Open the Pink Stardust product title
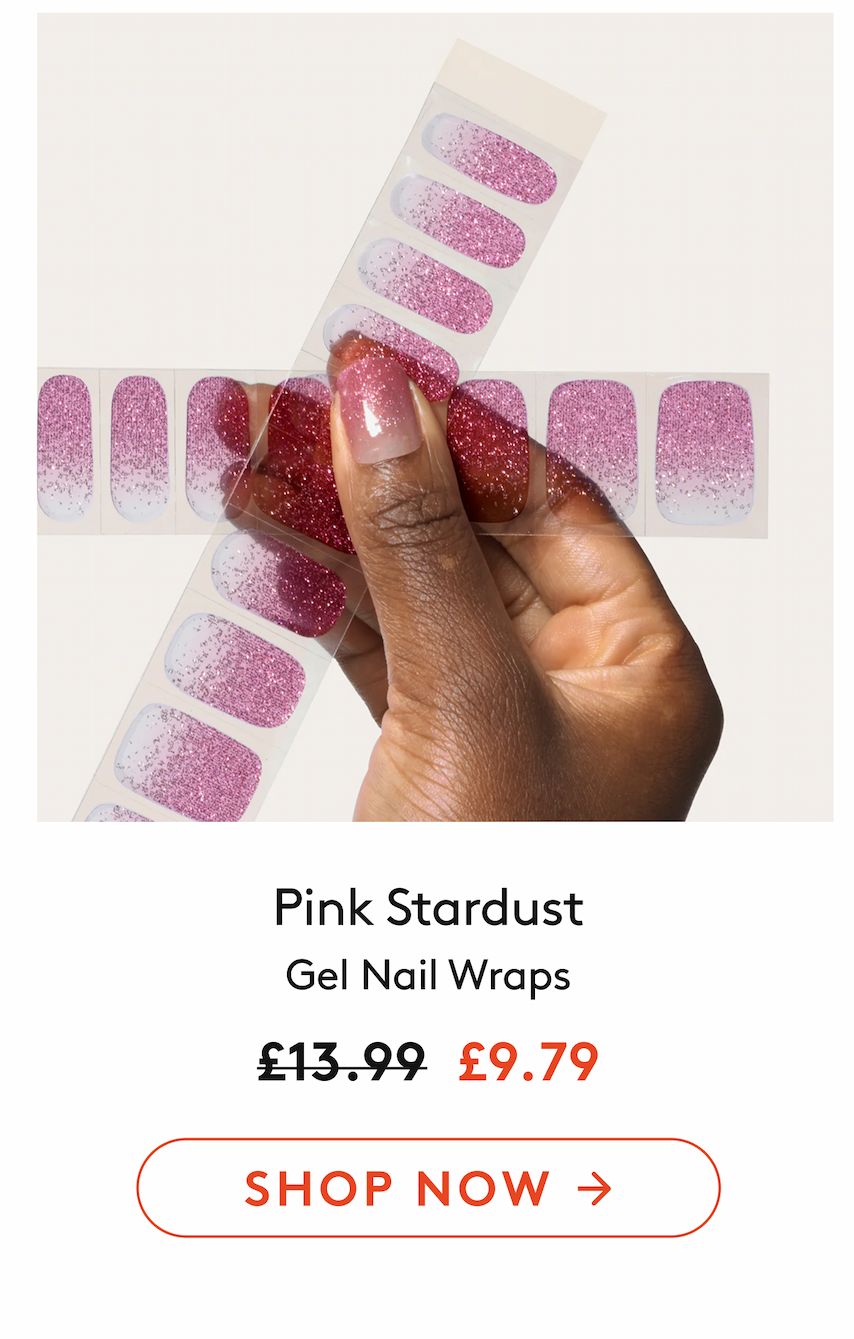 pos(428,908)
